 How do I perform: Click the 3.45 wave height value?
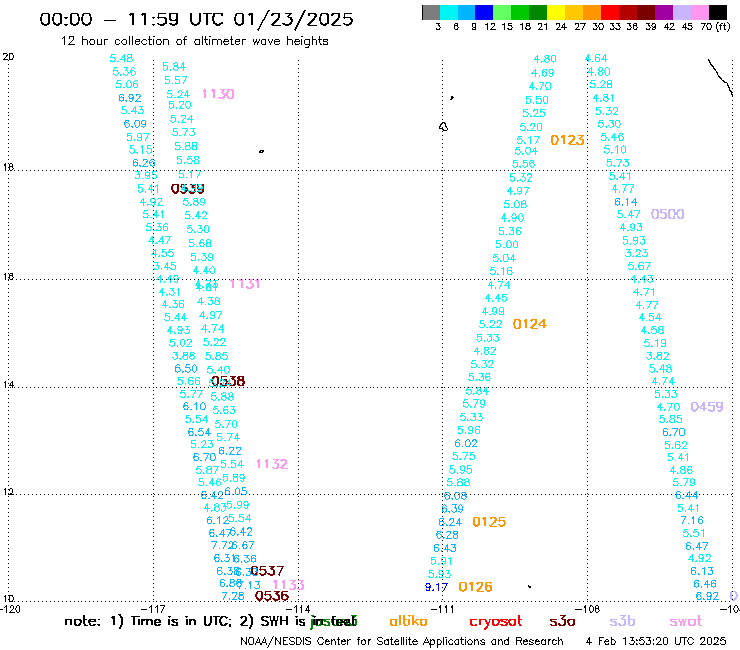pos(165,266)
